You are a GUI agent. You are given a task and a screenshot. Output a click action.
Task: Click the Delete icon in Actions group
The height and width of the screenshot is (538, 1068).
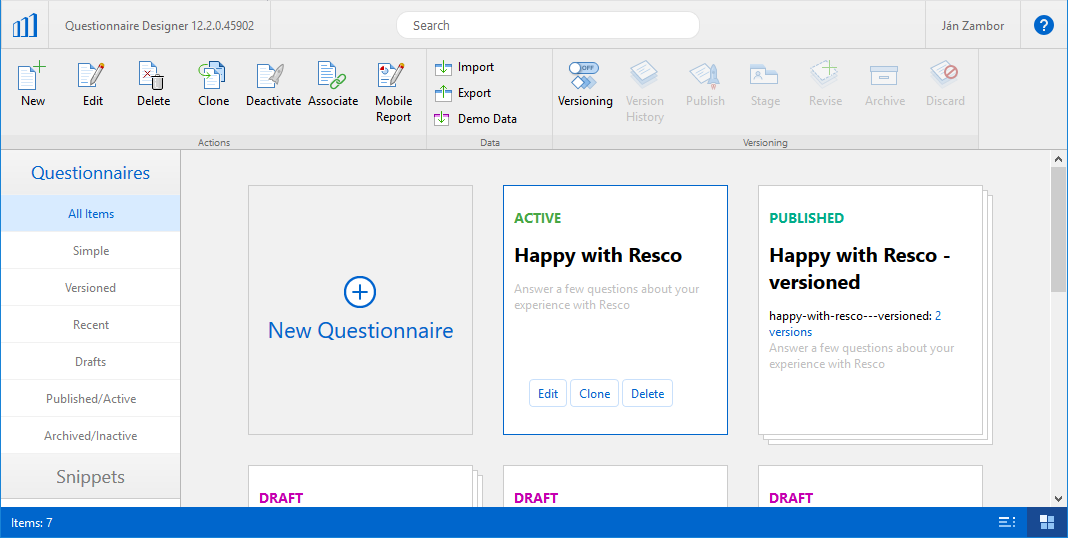(x=153, y=84)
